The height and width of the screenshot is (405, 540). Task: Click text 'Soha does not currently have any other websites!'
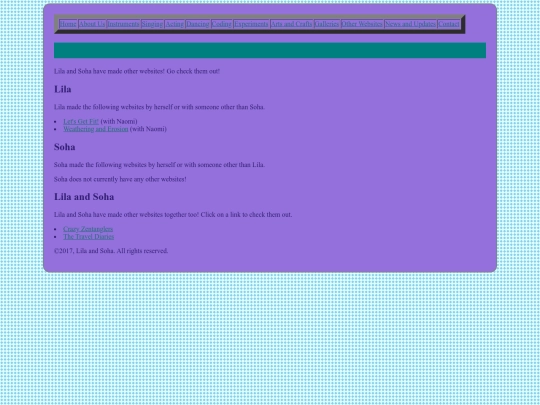(x=120, y=179)
